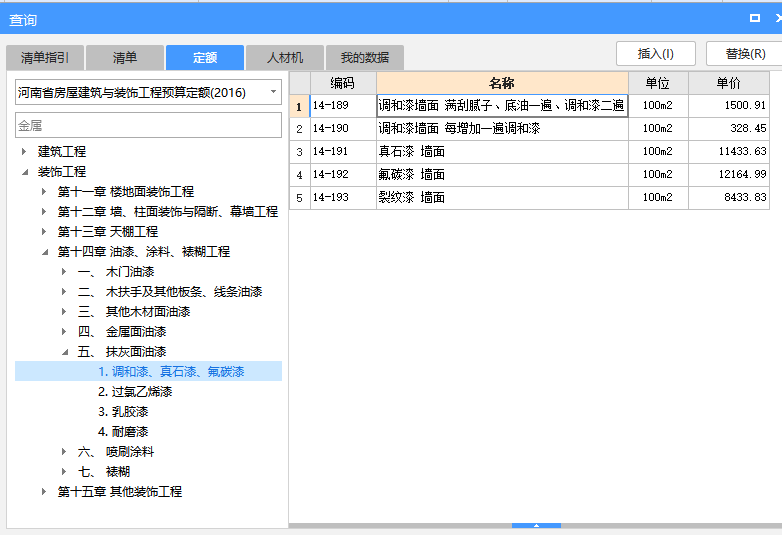Open the 人材机 tab
The image size is (782, 535).
pyautogui.click(x=285, y=57)
